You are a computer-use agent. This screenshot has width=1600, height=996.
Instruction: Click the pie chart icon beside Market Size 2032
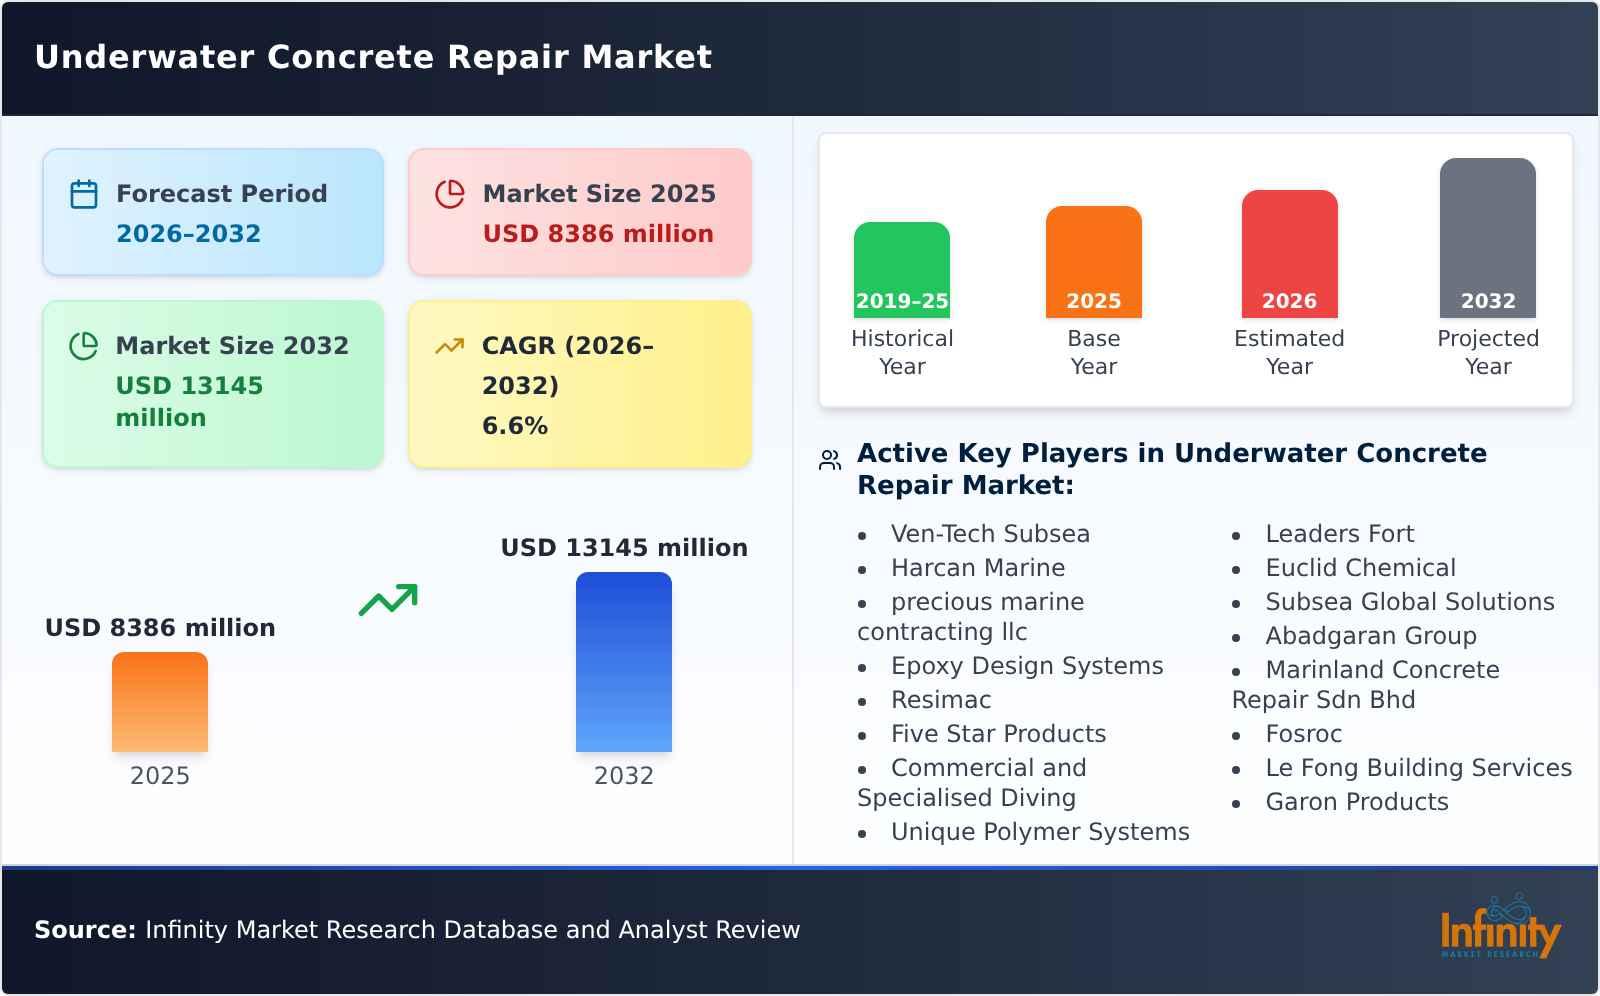[x=84, y=346]
